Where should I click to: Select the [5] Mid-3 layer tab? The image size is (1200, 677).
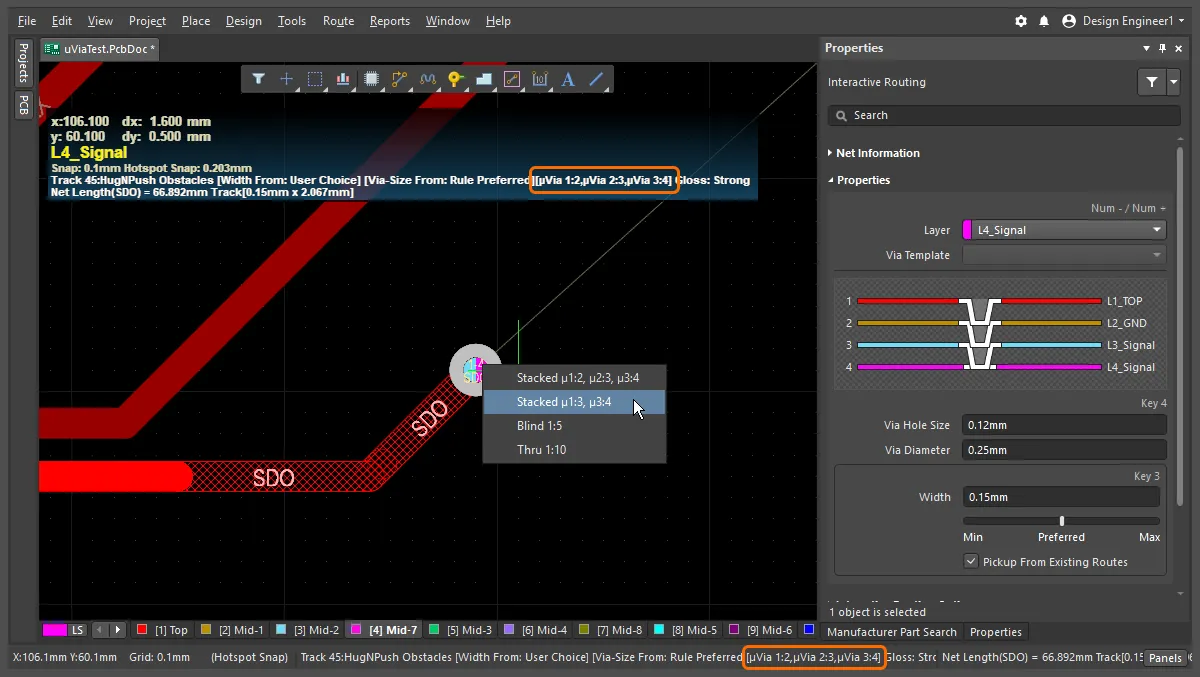coord(460,630)
